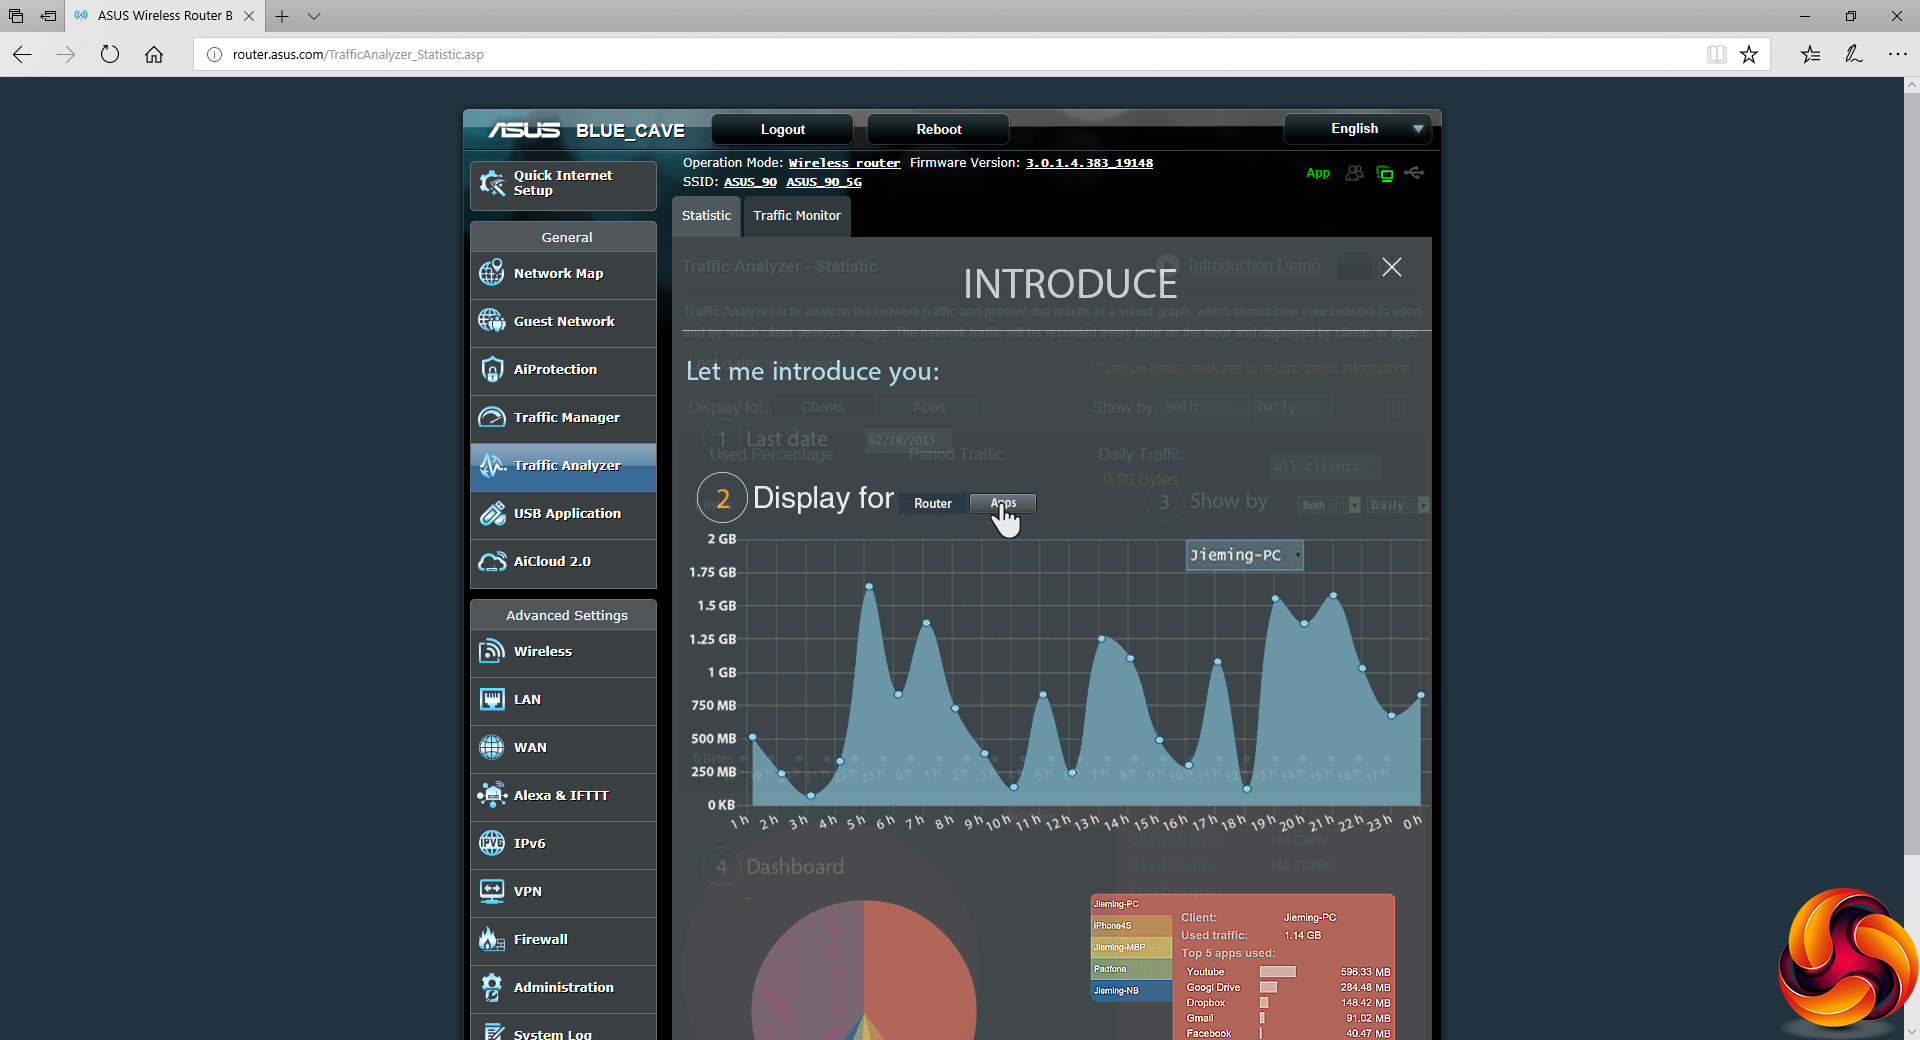Open the Introduction Demo link
This screenshot has height=1040, width=1920.
[x=1254, y=266]
